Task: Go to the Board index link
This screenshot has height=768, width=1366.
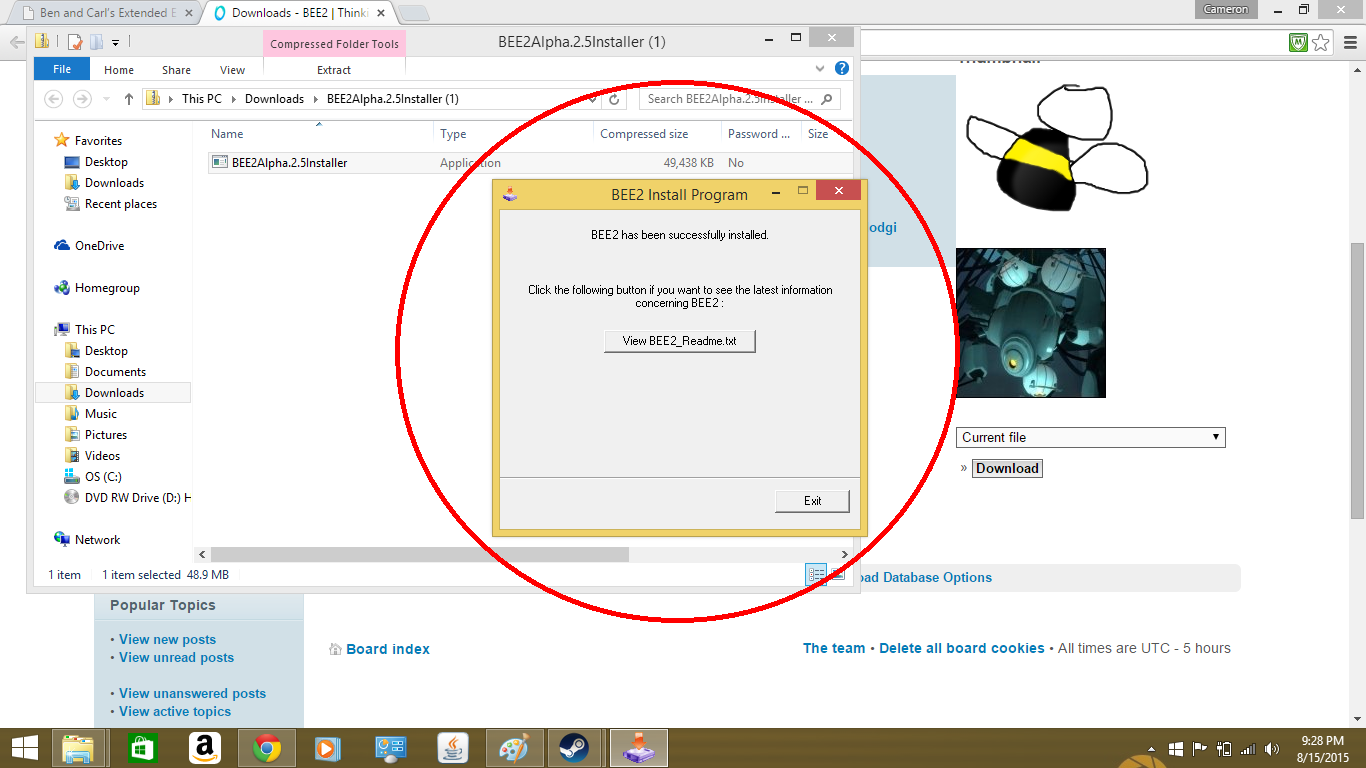Action: coord(388,649)
